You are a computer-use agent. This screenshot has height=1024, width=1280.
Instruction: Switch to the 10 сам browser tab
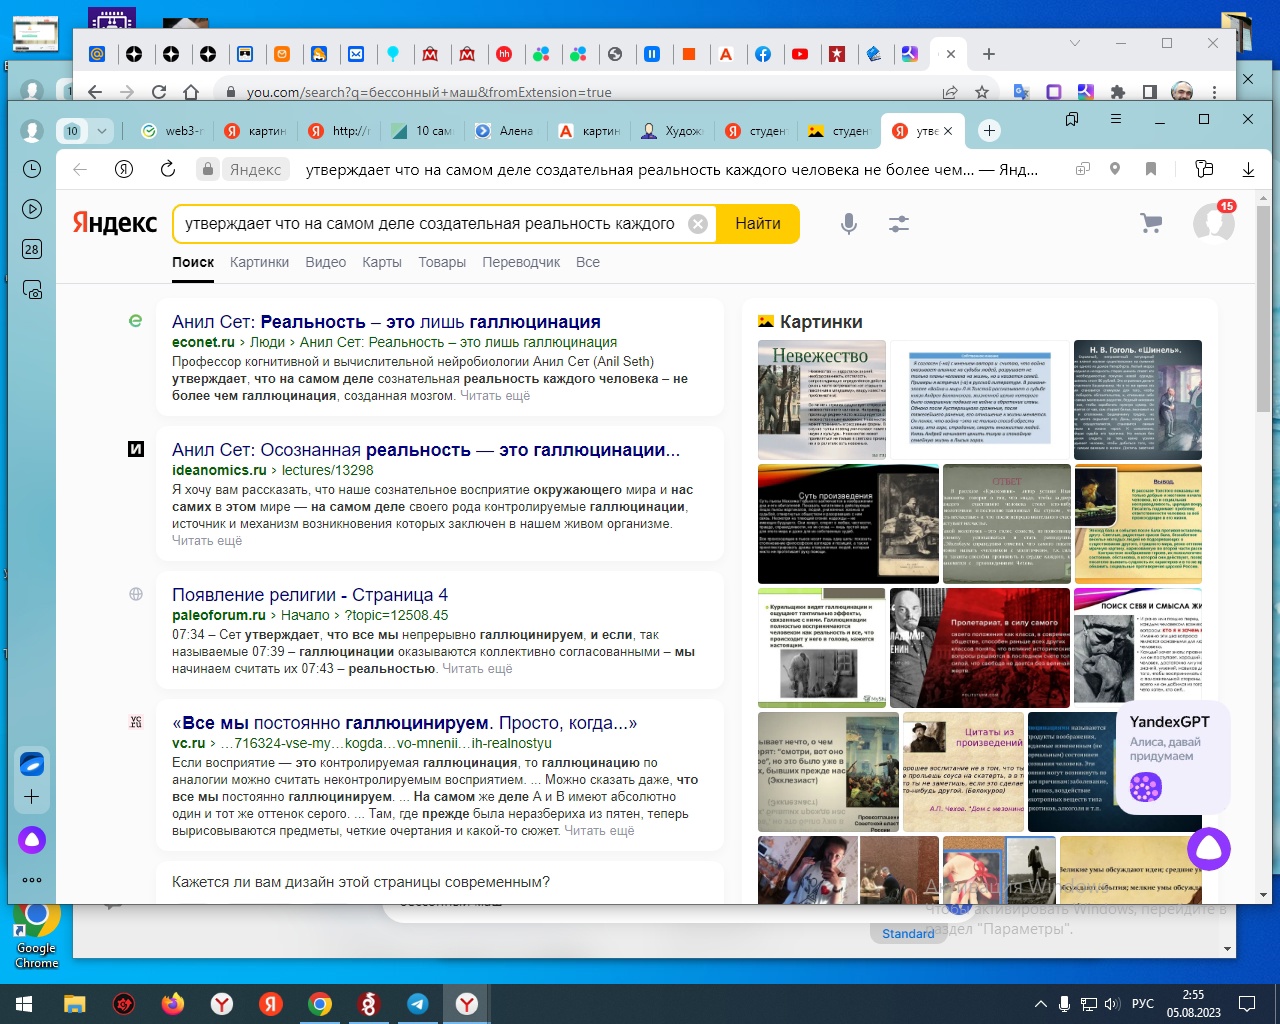click(x=422, y=131)
